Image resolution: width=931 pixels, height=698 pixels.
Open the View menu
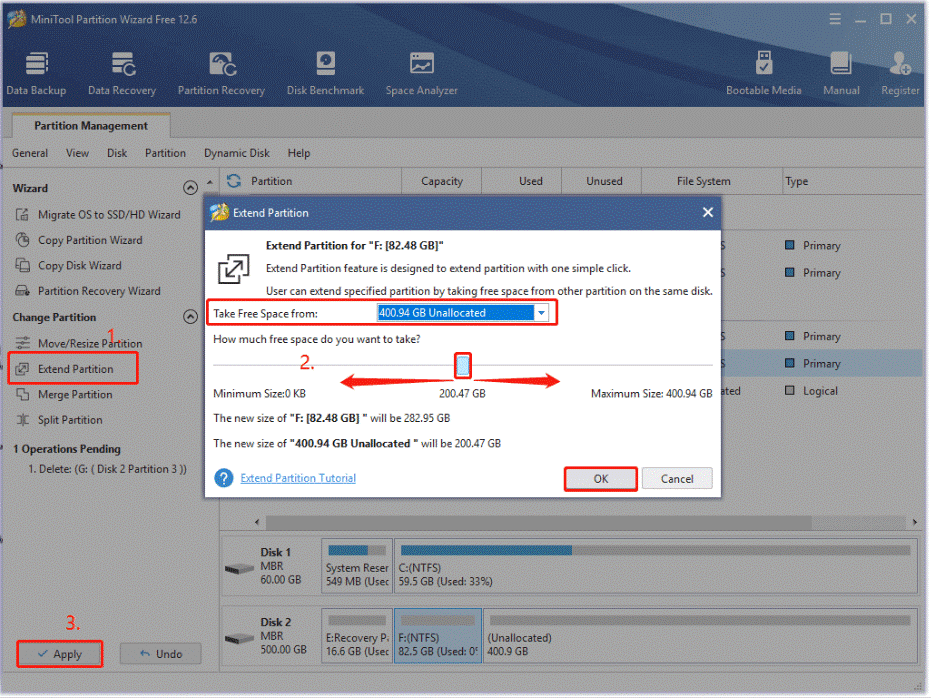(x=77, y=153)
